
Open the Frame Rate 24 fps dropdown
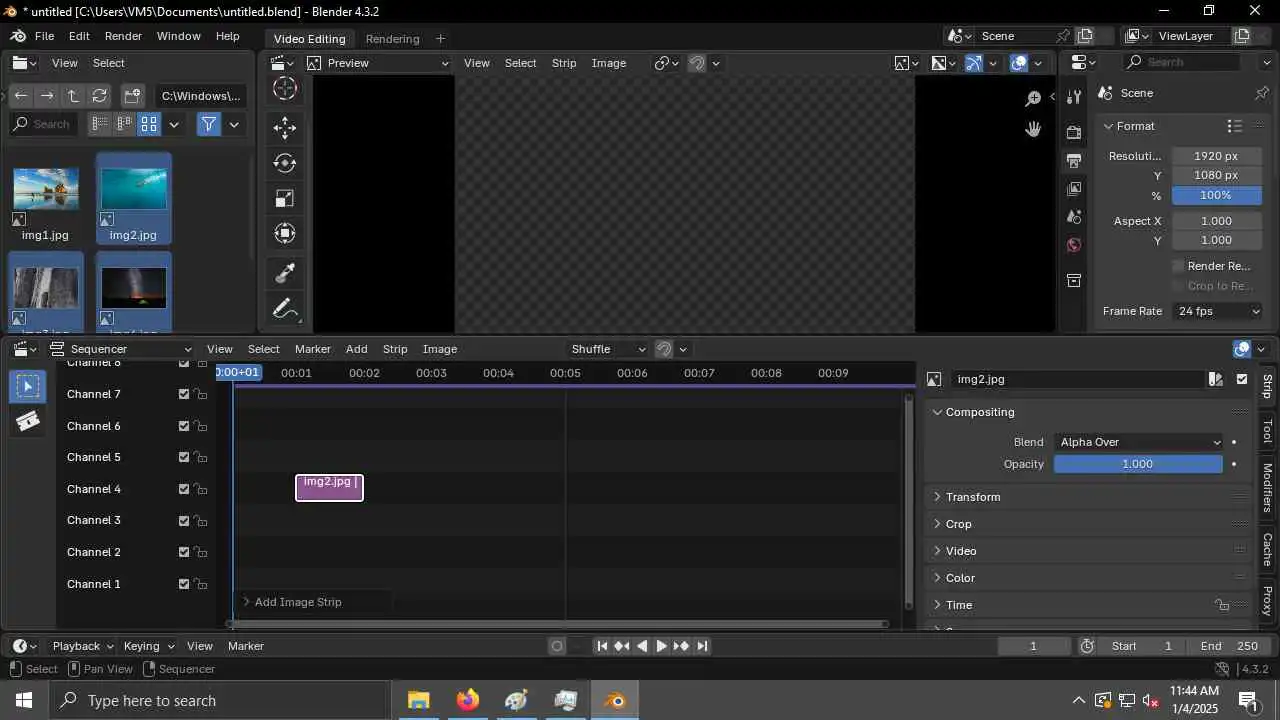tap(1217, 311)
